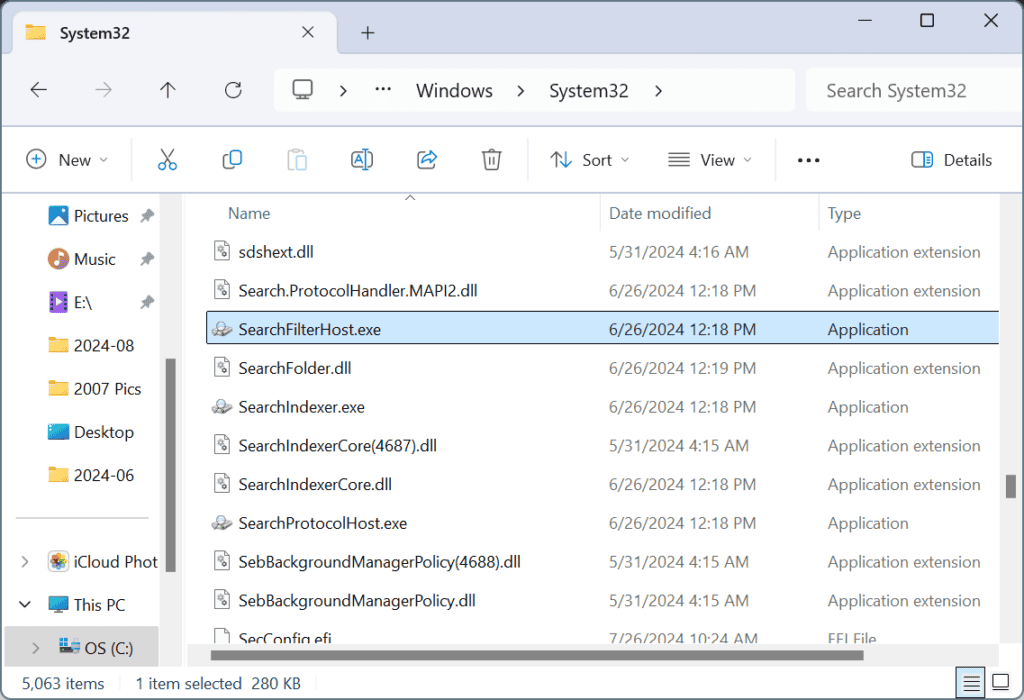Select the sdshext.dll file icon
This screenshot has width=1024, height=700.
point(222,251)
